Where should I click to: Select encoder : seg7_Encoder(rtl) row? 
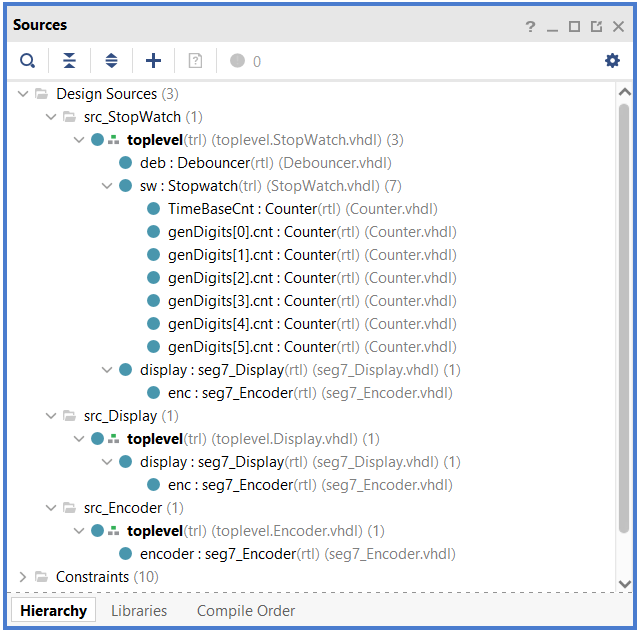(x=298, y=554)
